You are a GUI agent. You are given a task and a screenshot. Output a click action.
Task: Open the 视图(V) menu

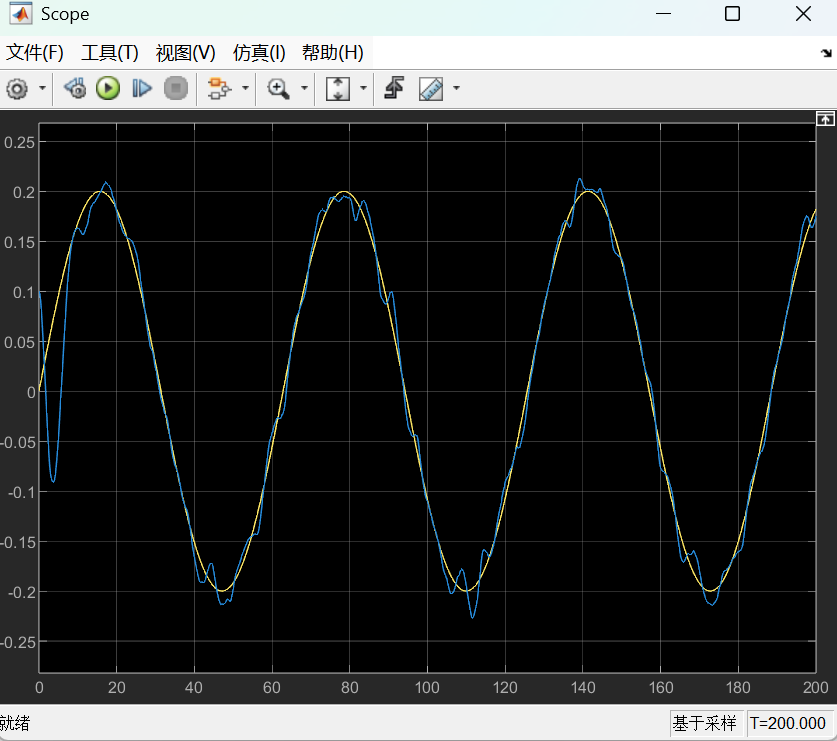(x=185, y=53)
